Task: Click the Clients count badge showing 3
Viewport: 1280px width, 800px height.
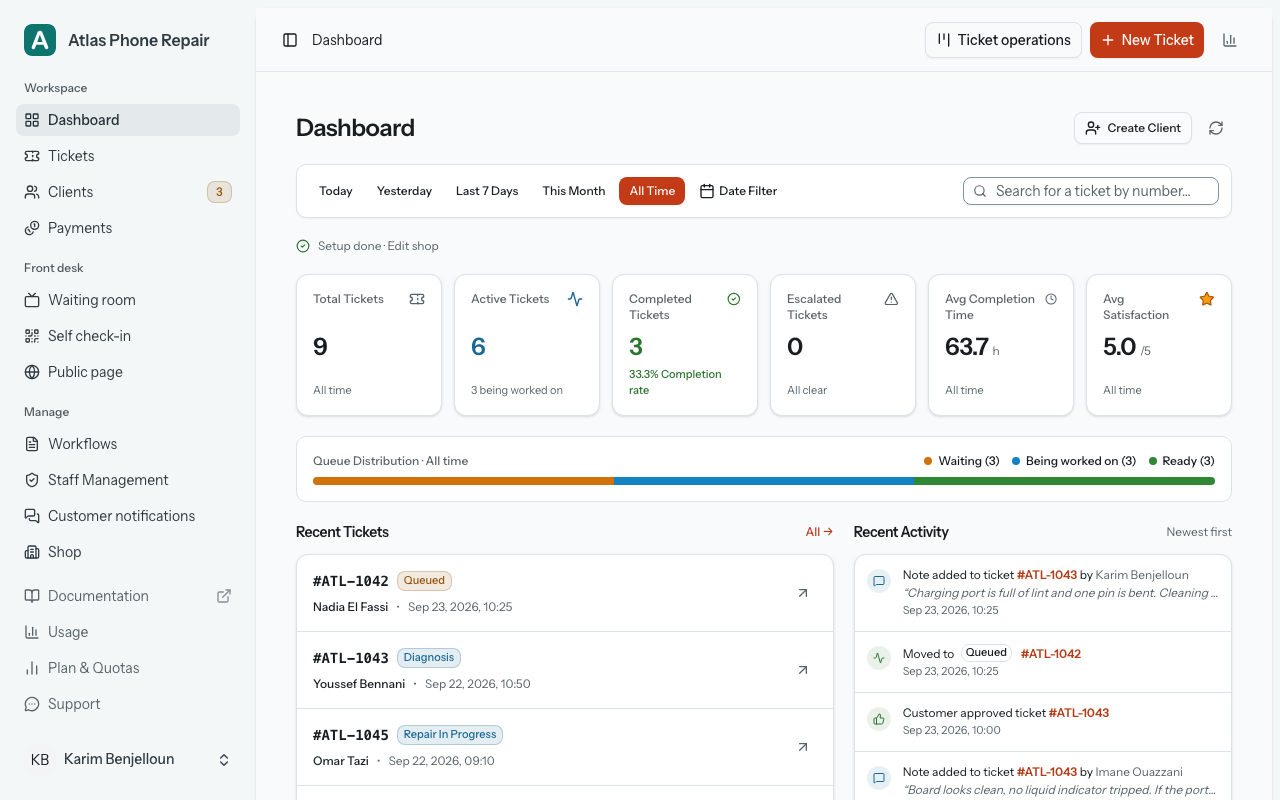Action: click(219, 192)
